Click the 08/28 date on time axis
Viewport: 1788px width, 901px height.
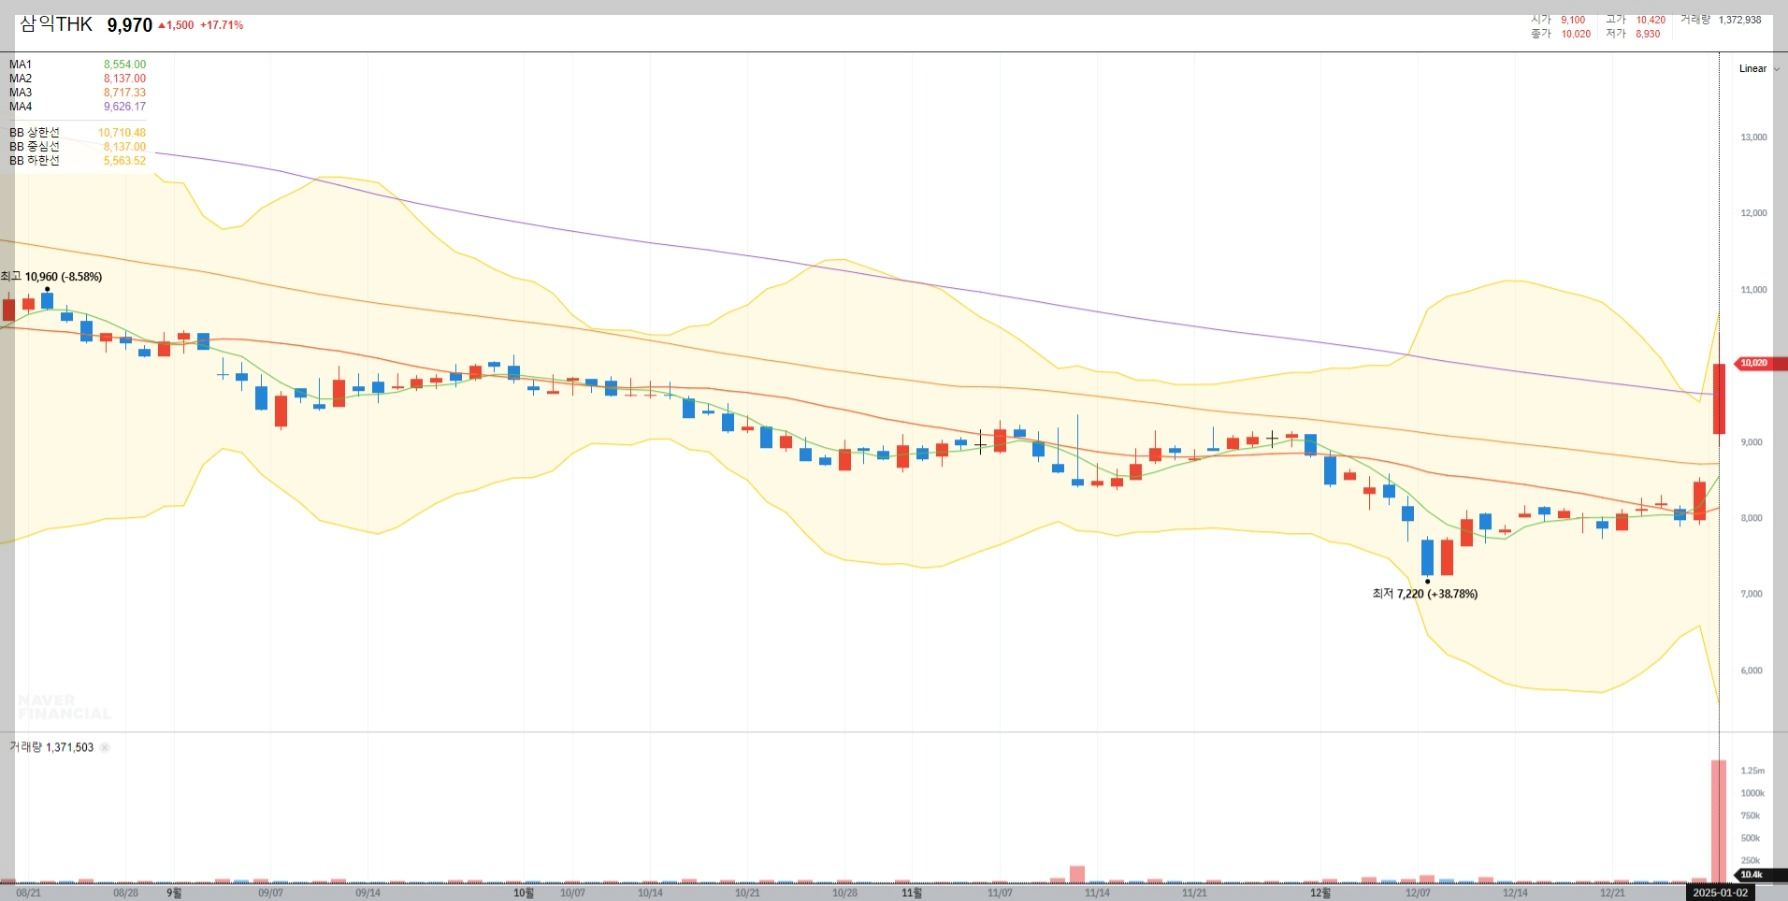pos(126,893)
